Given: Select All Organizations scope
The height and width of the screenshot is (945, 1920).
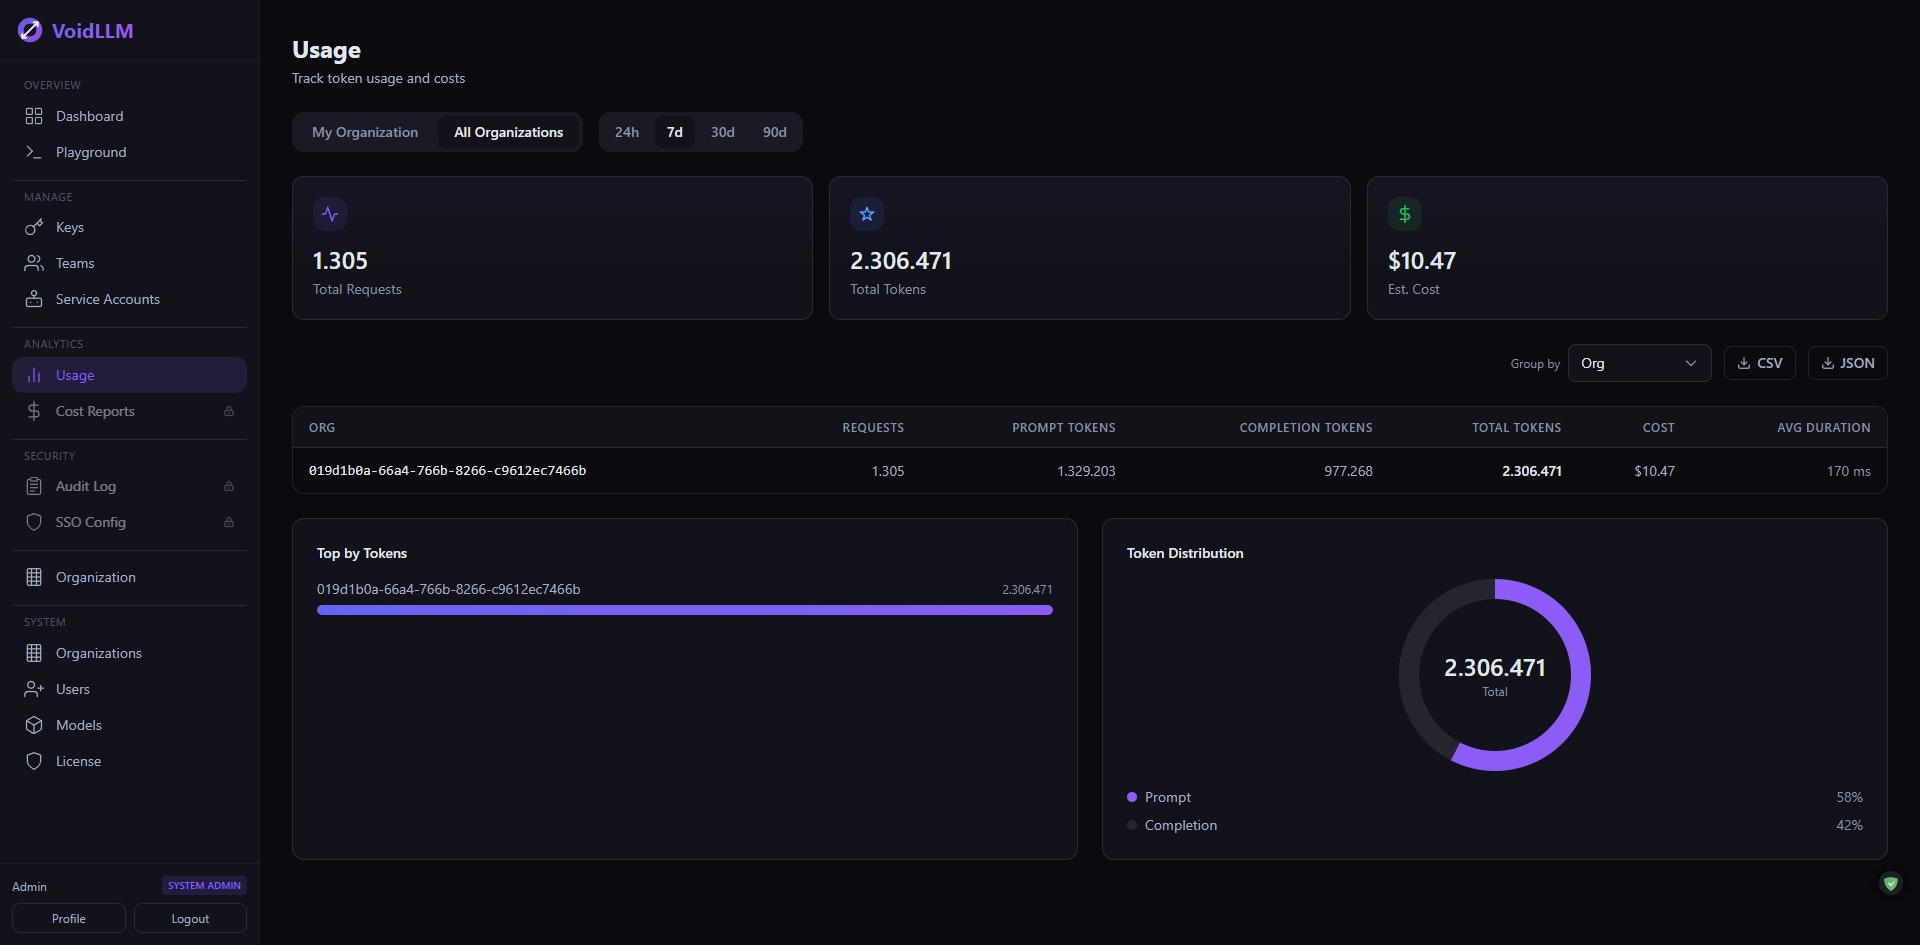Looking at the screenshot, I should (x=509, y=132).
